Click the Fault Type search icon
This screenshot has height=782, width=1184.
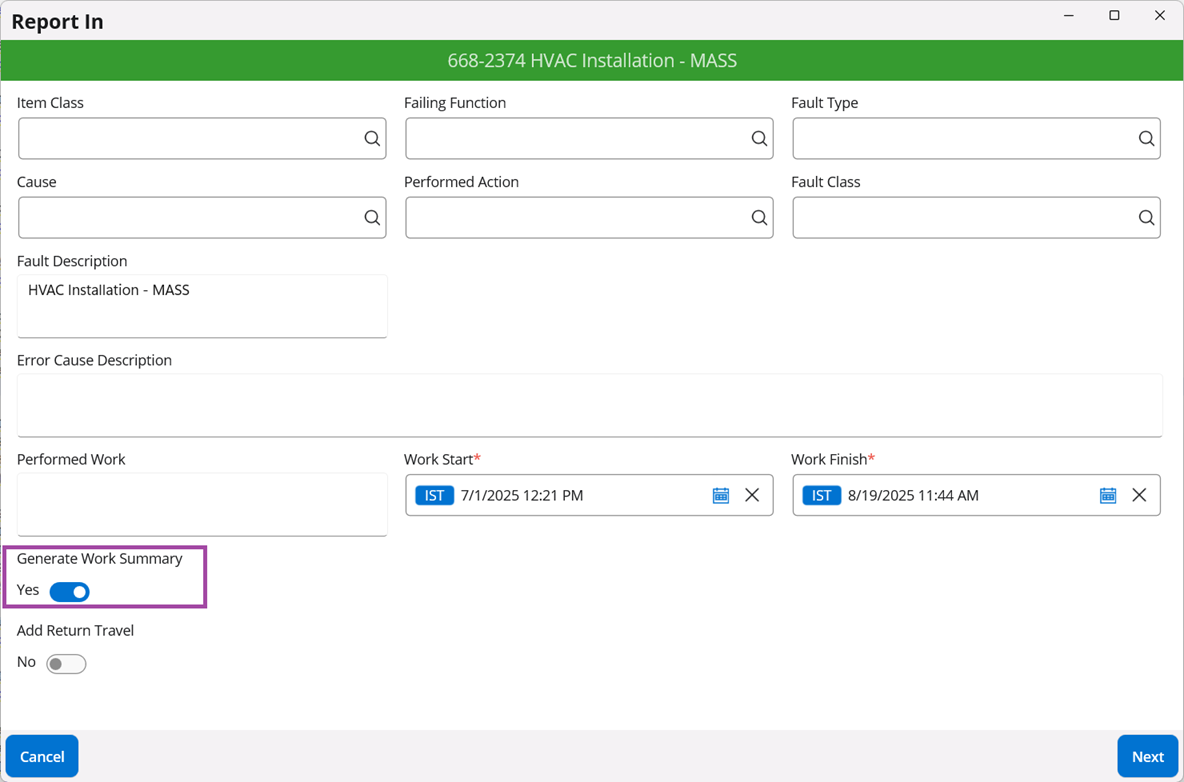coord(1146,139)
